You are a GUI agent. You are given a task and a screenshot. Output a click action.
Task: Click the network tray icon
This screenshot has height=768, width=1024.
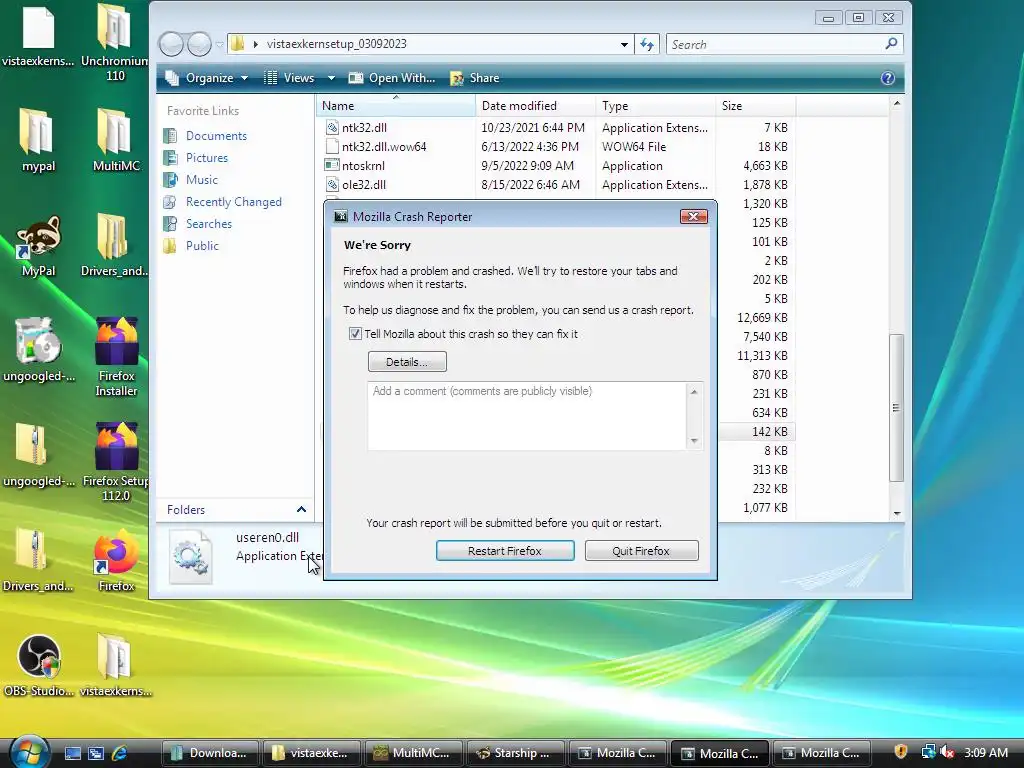(x=927, y=752)
